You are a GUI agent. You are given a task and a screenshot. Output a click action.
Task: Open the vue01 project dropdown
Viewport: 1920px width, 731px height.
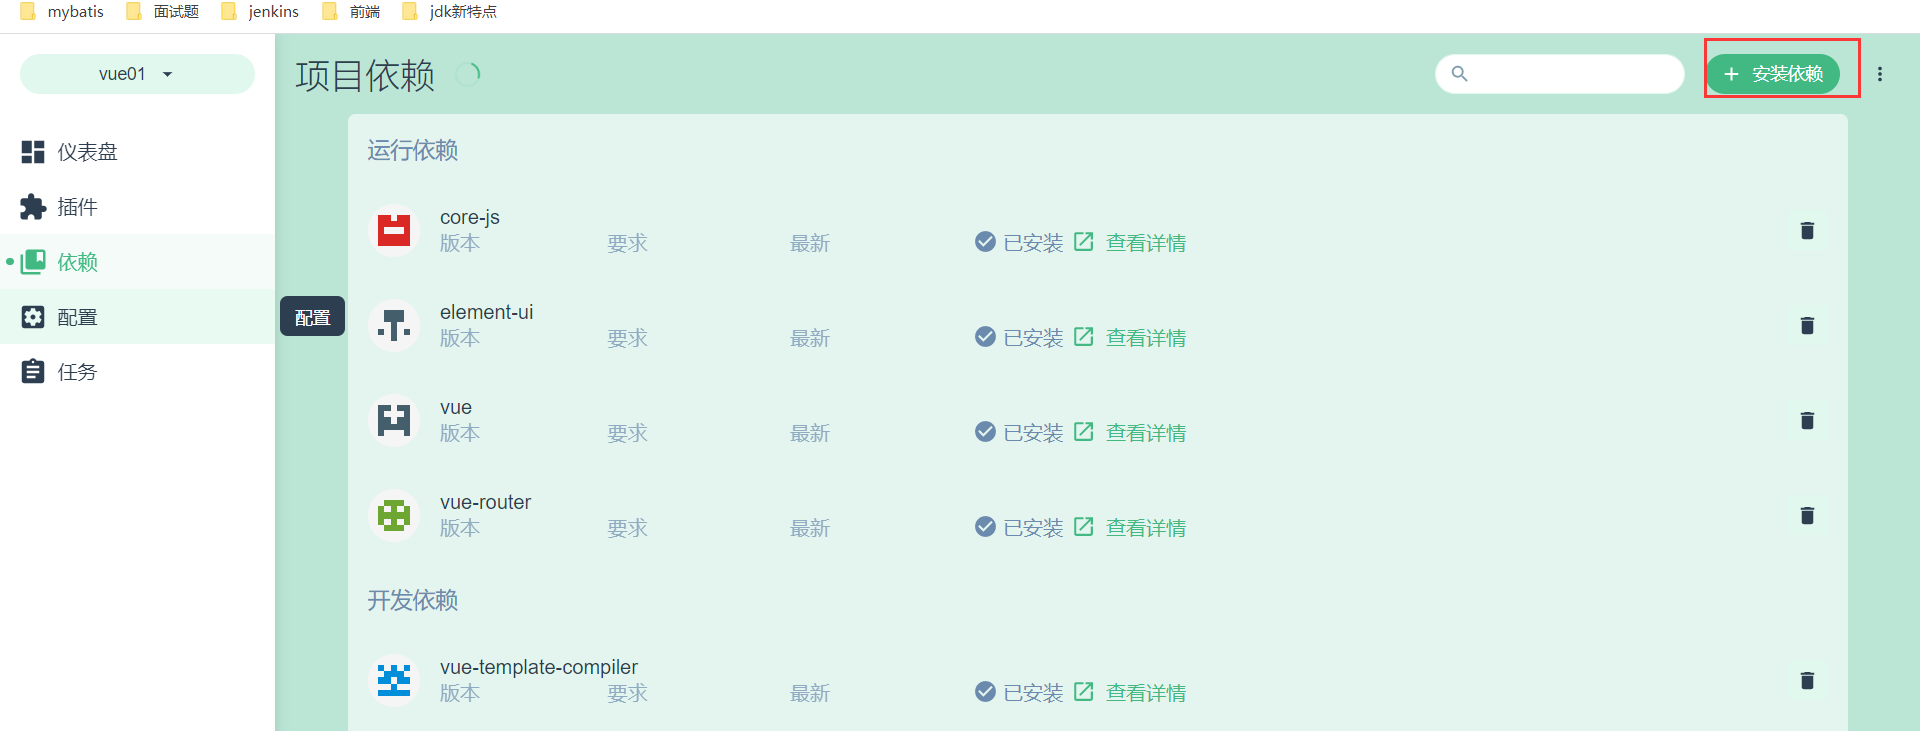(x=137, y=74)
